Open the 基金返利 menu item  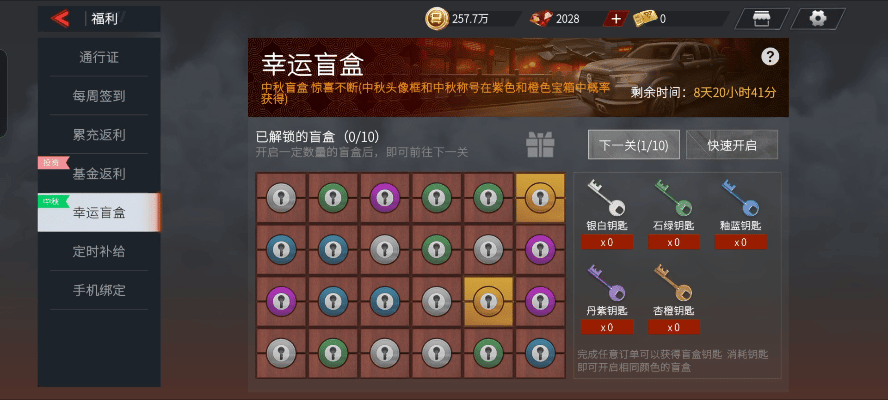(x=99, y=174)
